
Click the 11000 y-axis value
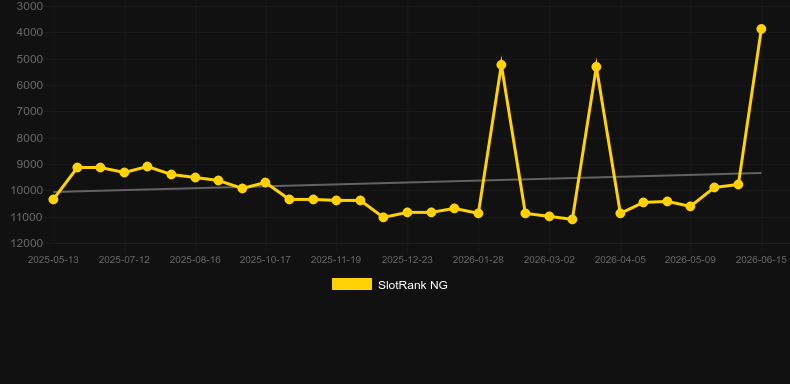27,217
